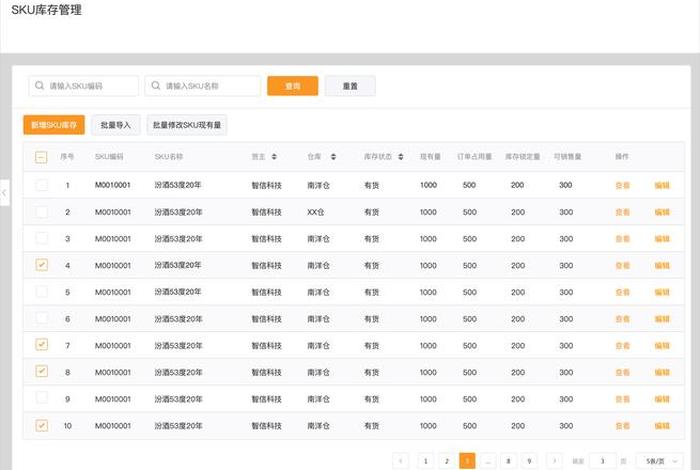This screenshot has height=470, width=700.
Task: Uncheck the checkbox for row 8
Action: (x=42, y=371)
